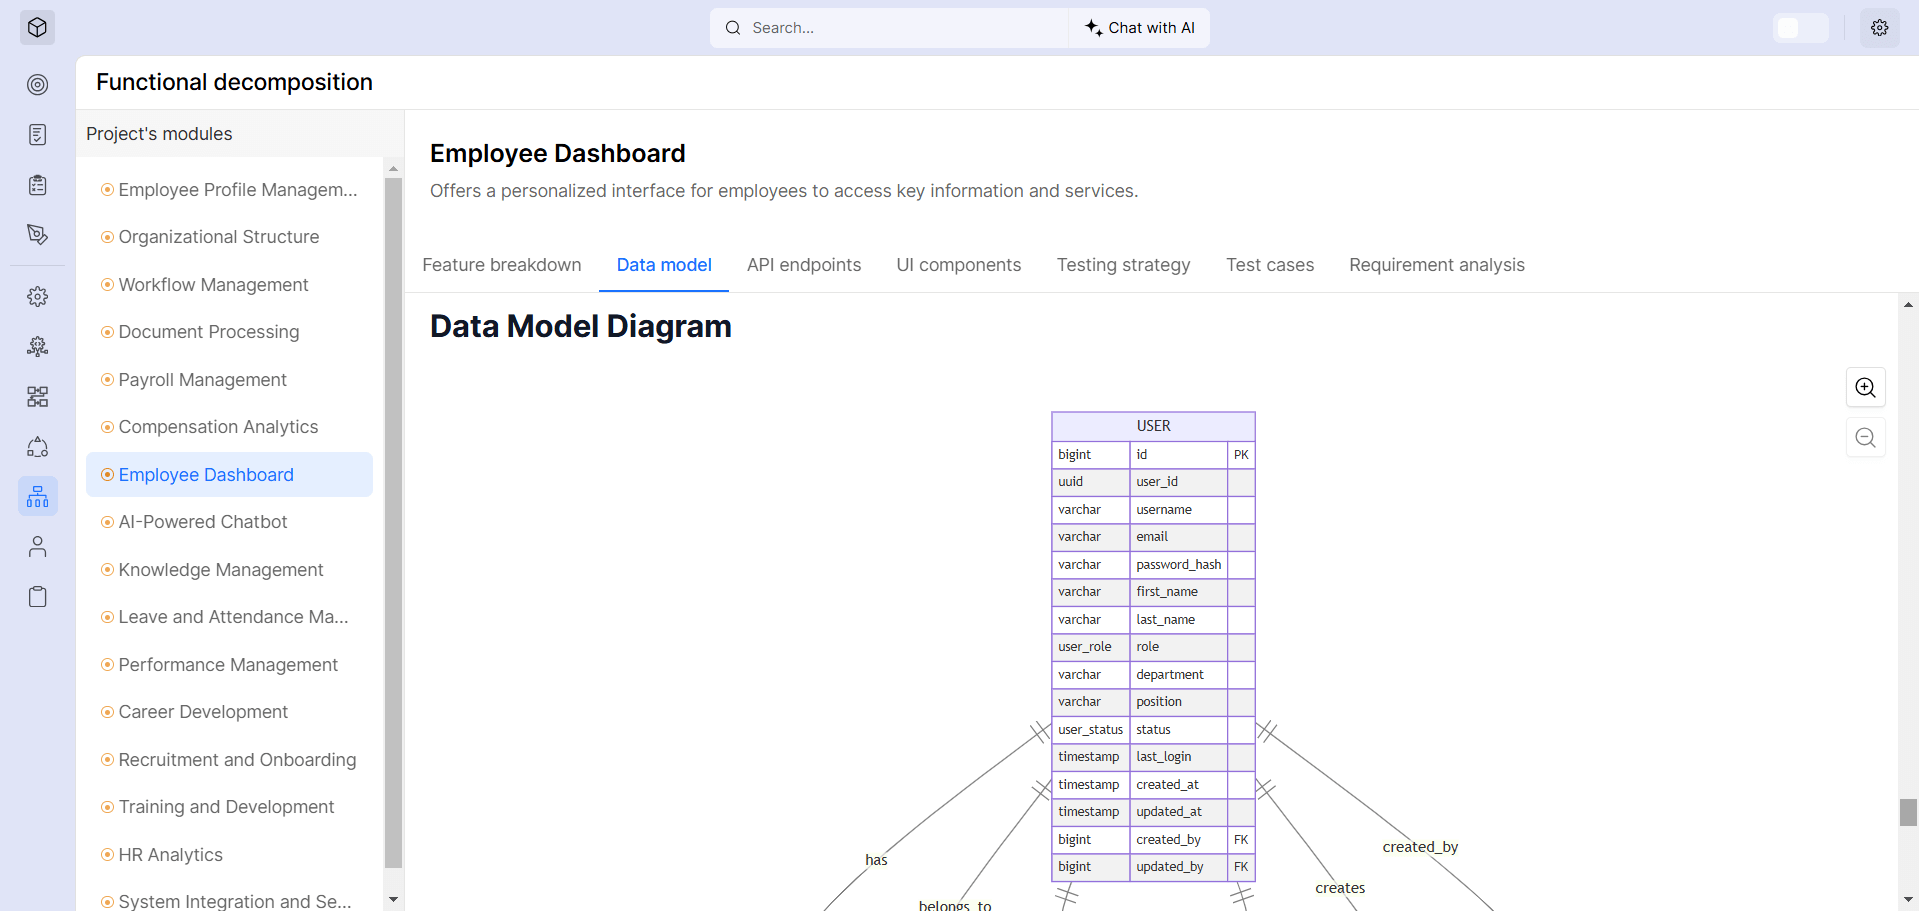Open the hierarchy tree sidebar icon
The height and width of the screenshot is (911, 1919).
[37, 496]
